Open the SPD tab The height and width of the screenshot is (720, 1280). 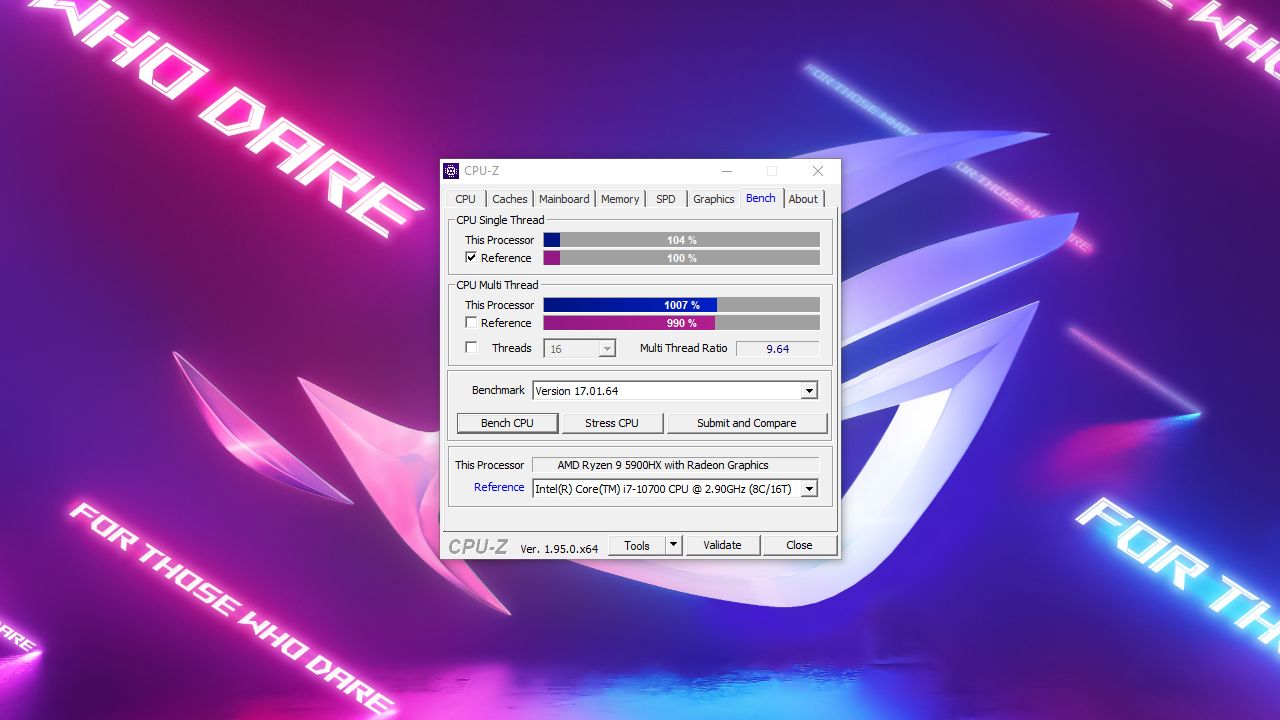click(665, 199)
